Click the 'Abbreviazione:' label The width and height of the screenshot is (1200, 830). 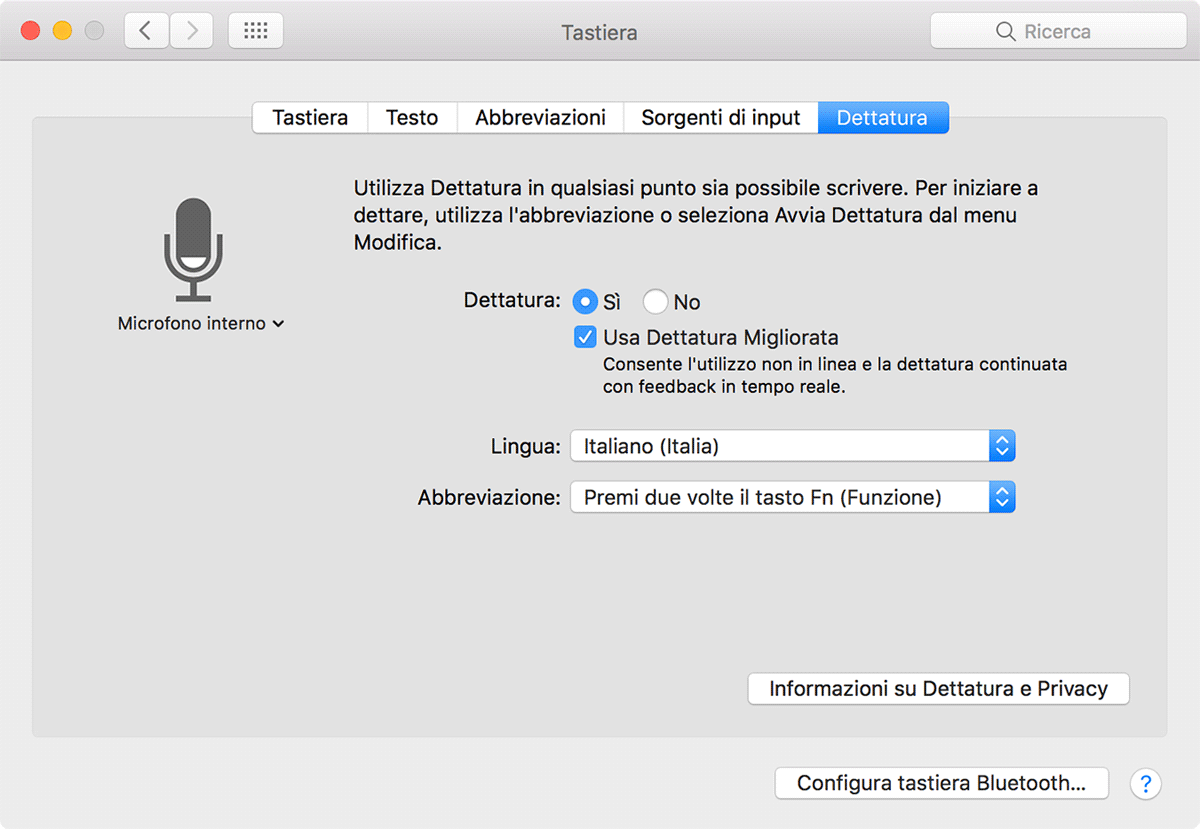click(489, 497)
